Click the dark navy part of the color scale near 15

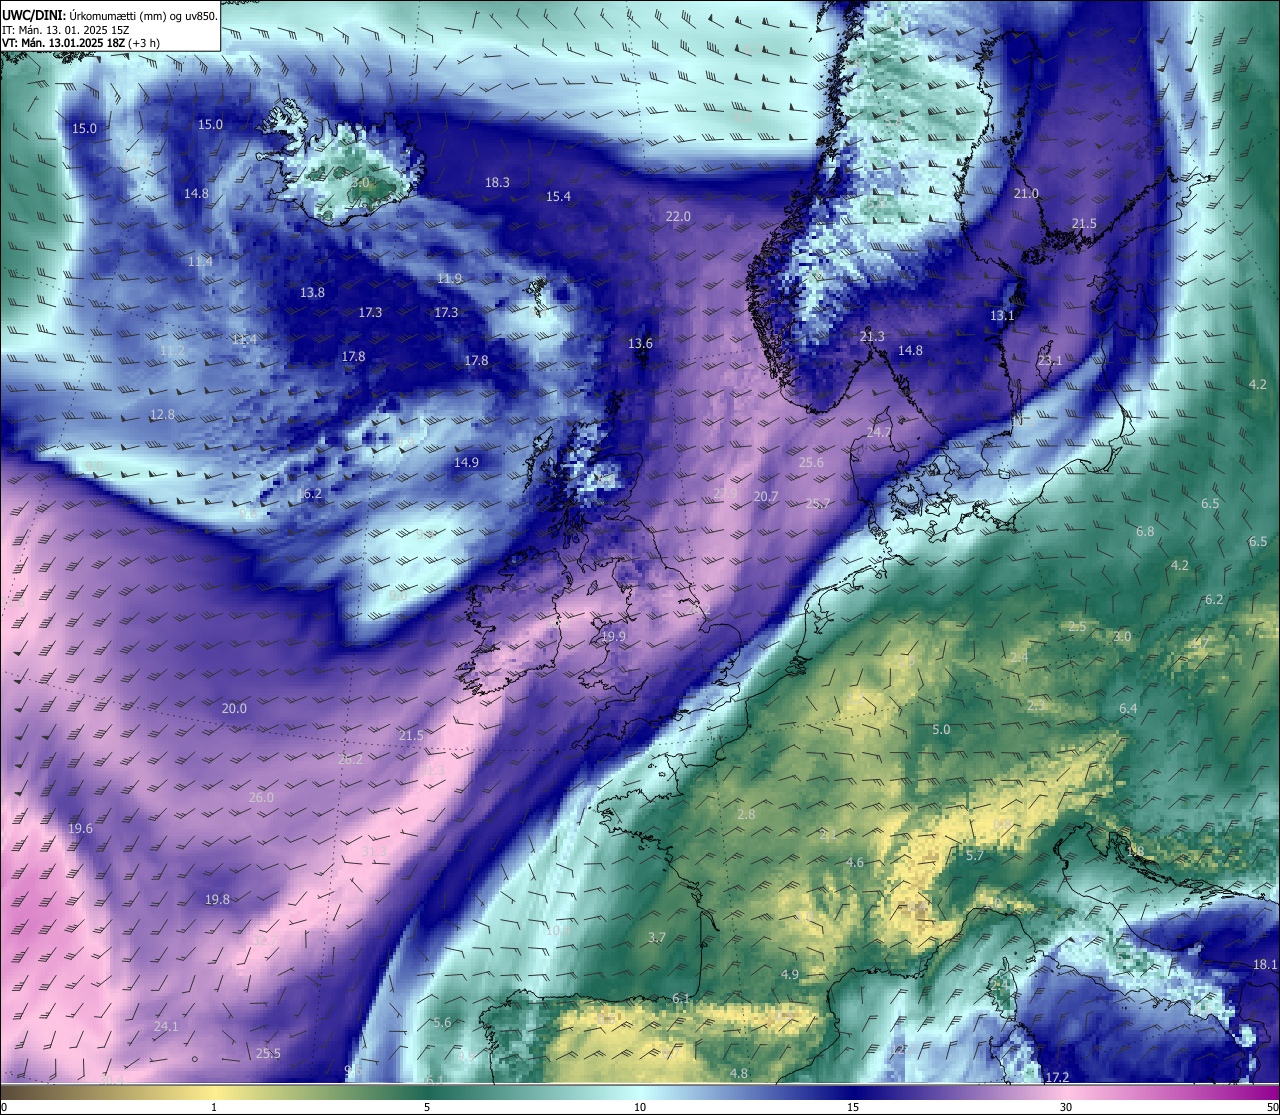853,1092
